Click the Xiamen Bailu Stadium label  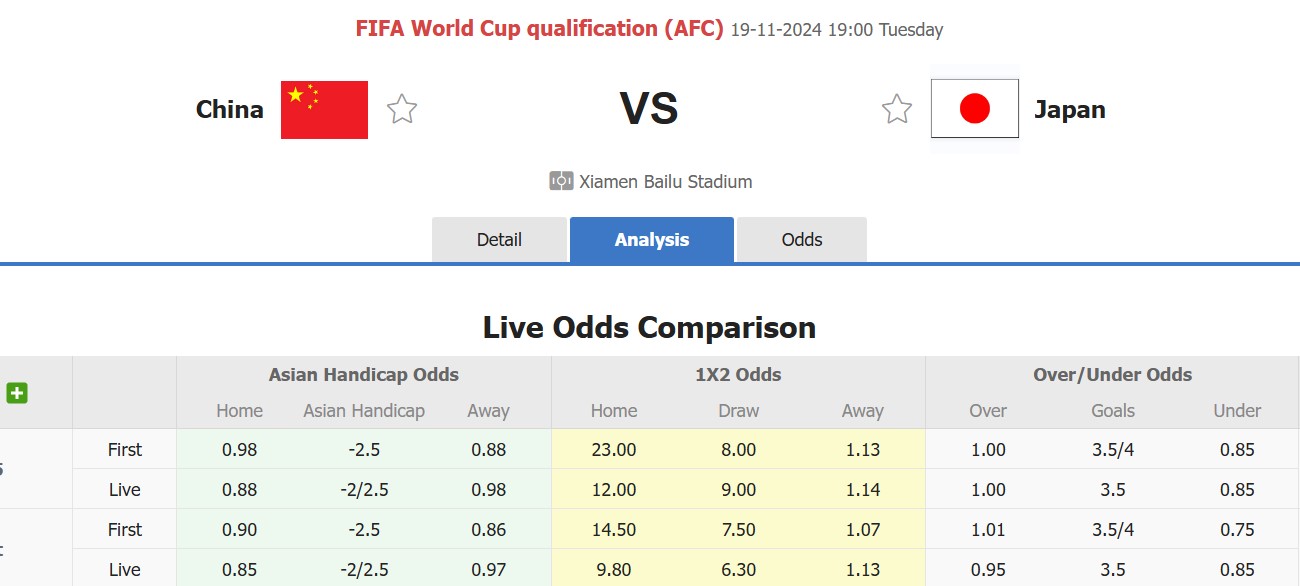665,182
